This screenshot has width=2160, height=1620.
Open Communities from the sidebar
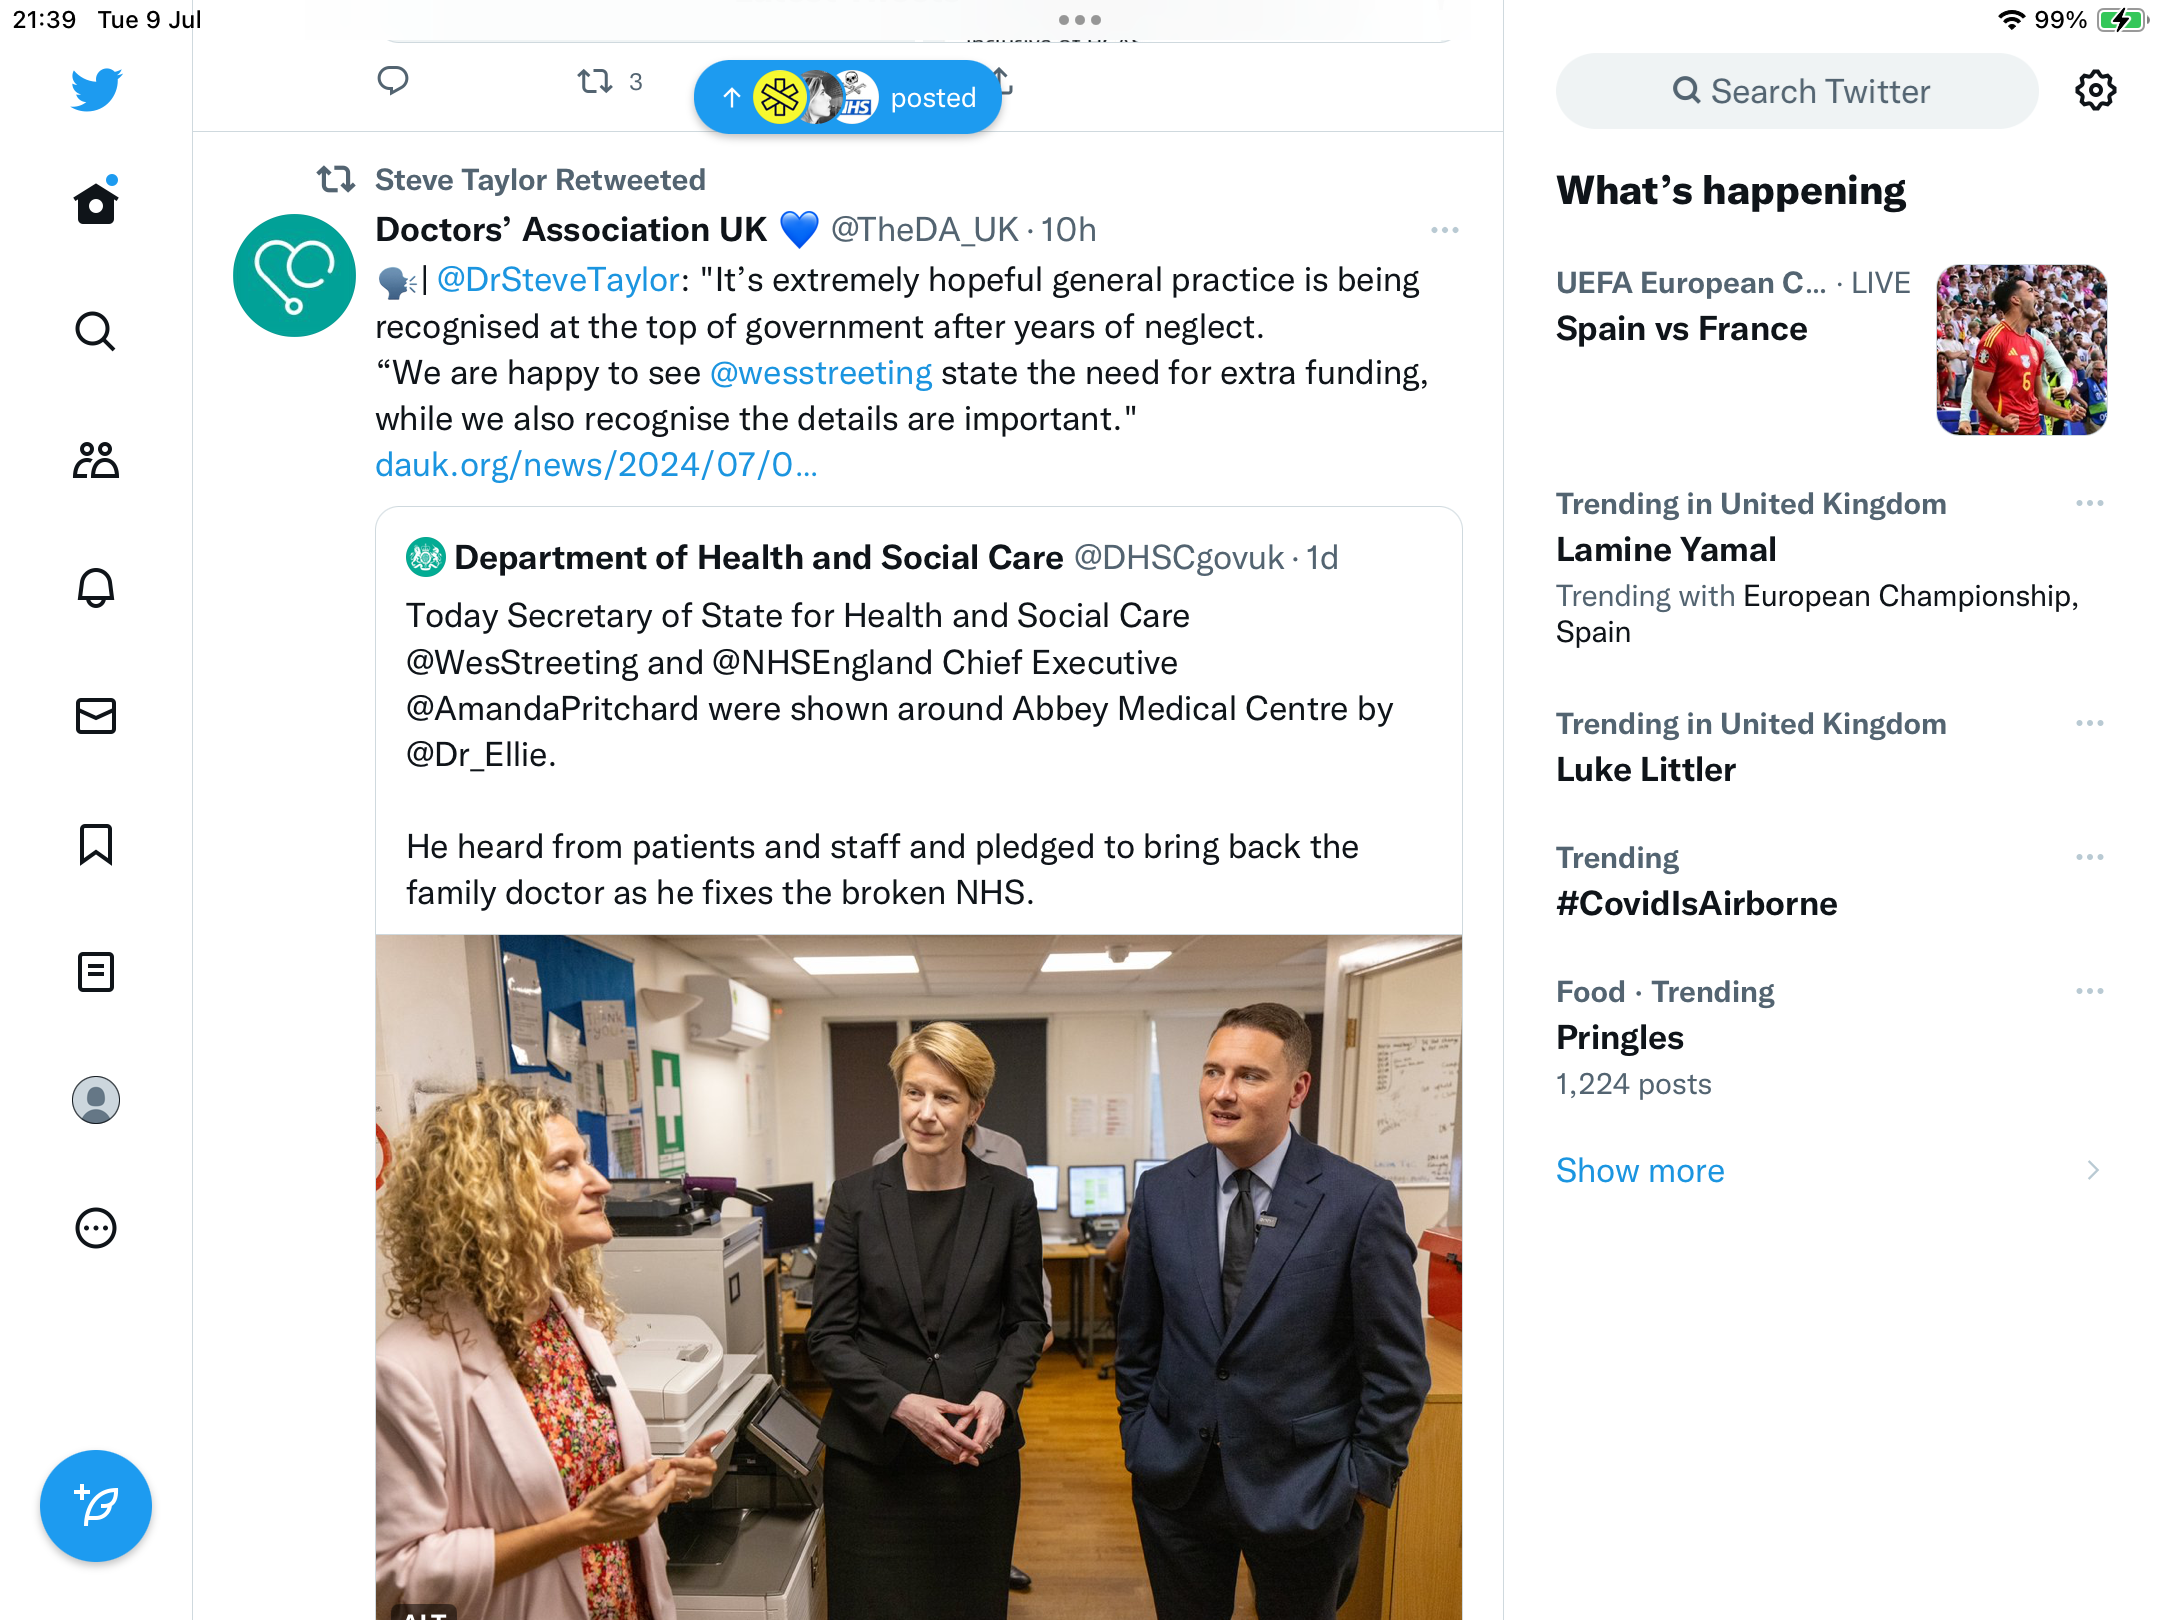point(96,460)
